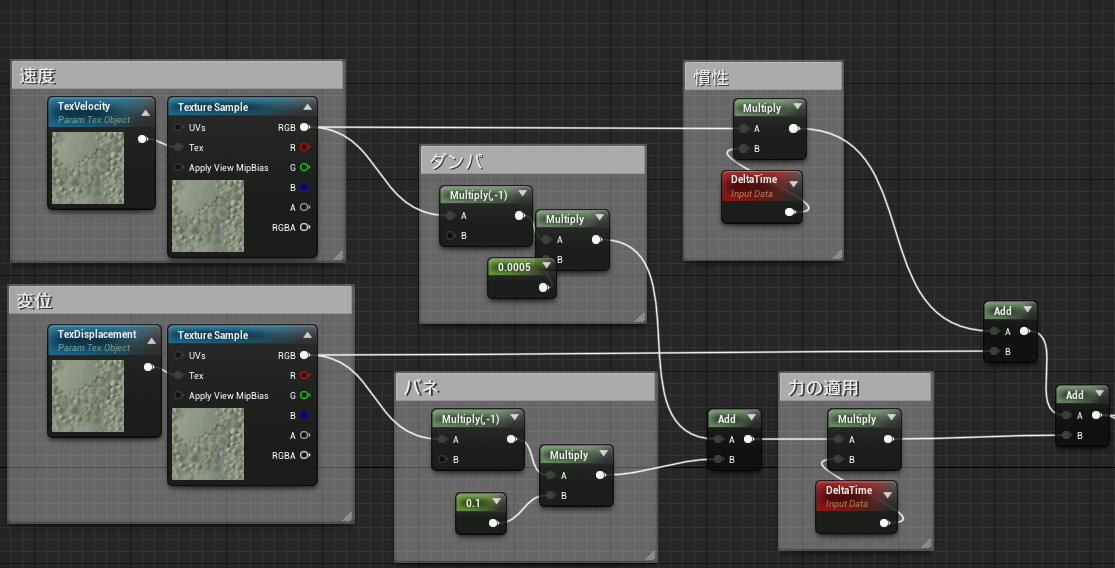Screen dimensions: 1115x568
Task: Collapse the TexVelocity node with its arrow
Action: tap(145, 113)
